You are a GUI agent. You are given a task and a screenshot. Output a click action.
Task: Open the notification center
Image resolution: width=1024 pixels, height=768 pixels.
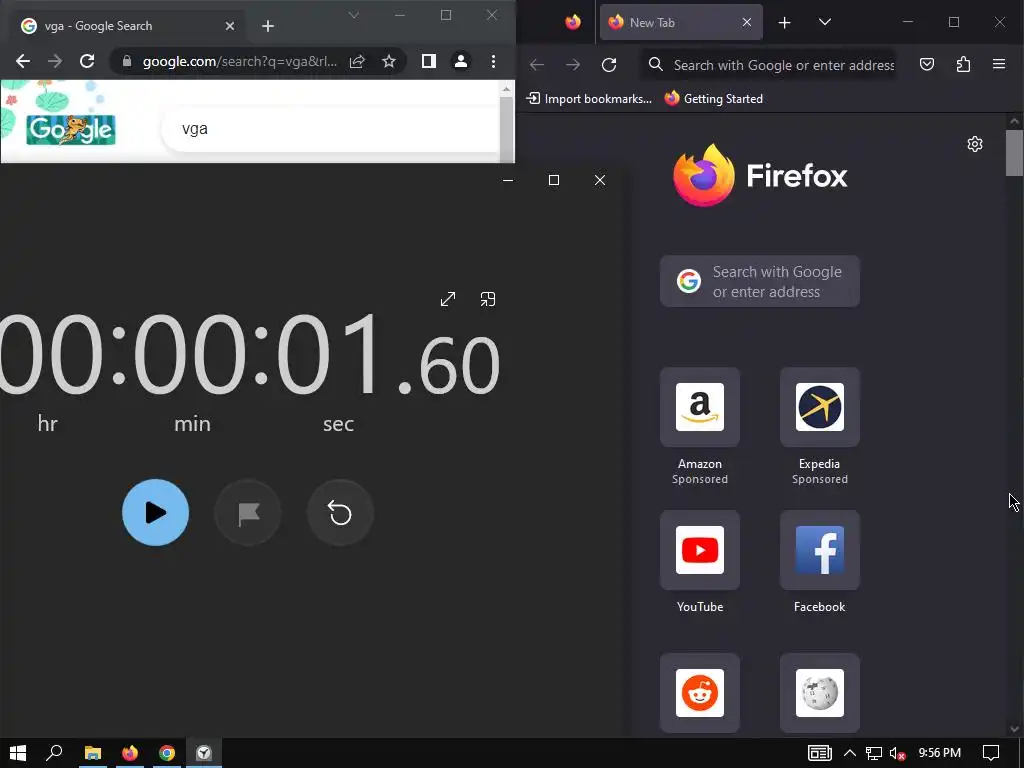(x=991, y=753)
